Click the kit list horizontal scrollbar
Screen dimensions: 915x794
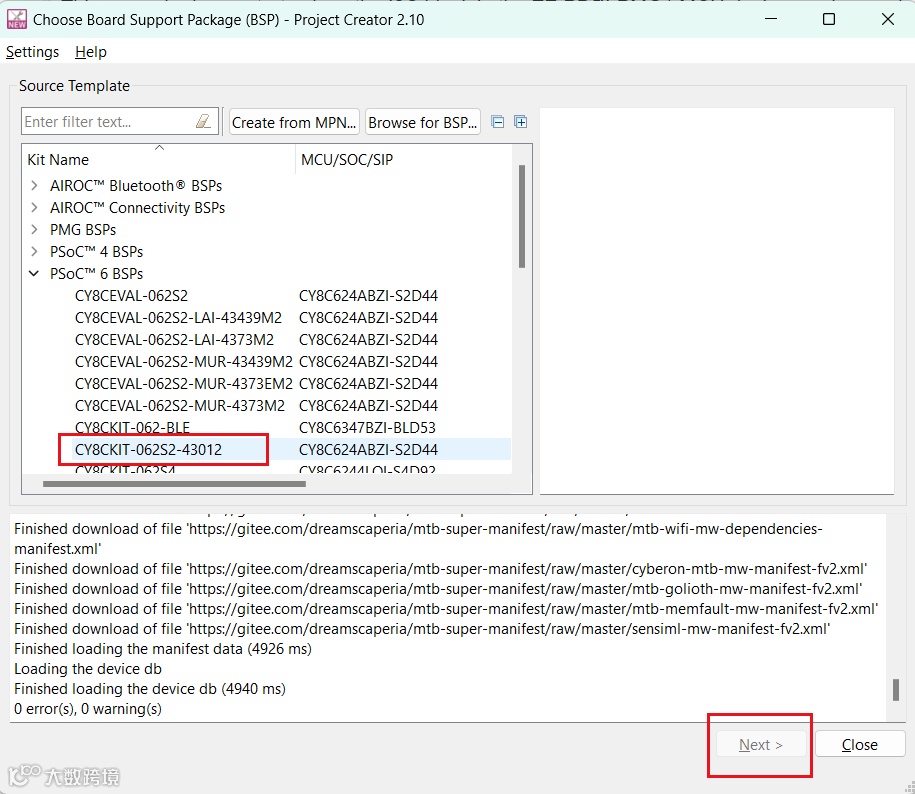pos(174,484)
